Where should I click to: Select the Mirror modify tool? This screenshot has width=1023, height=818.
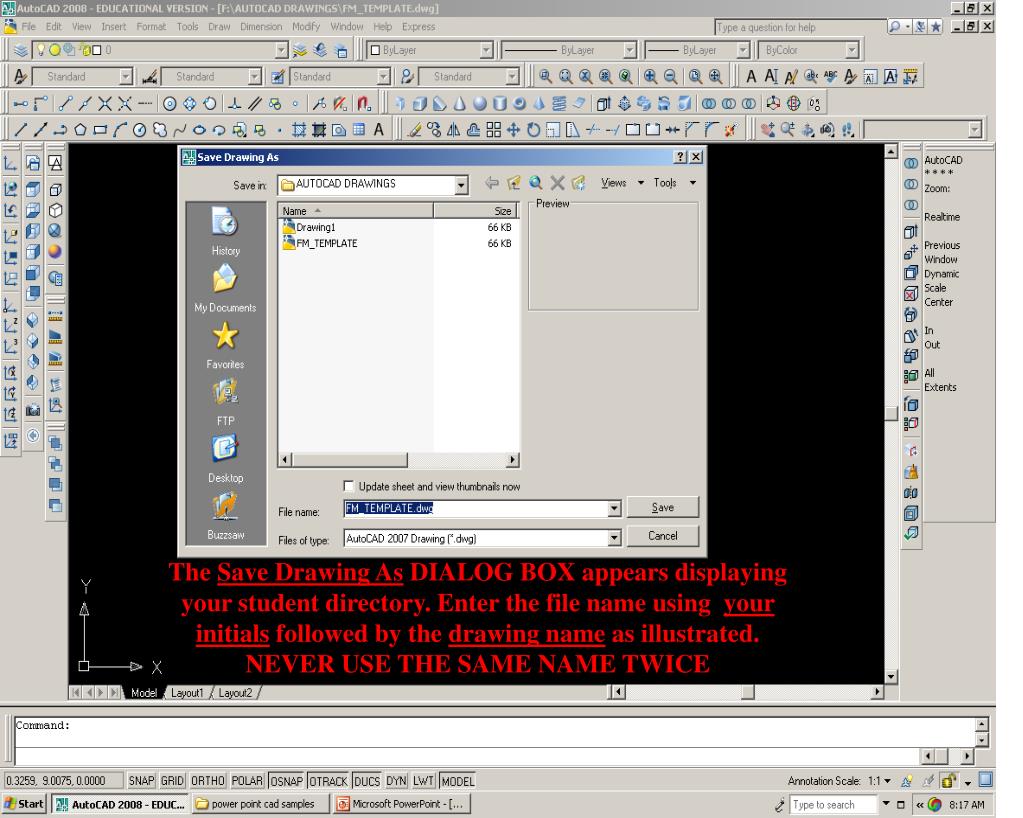(x=453, y=130)
